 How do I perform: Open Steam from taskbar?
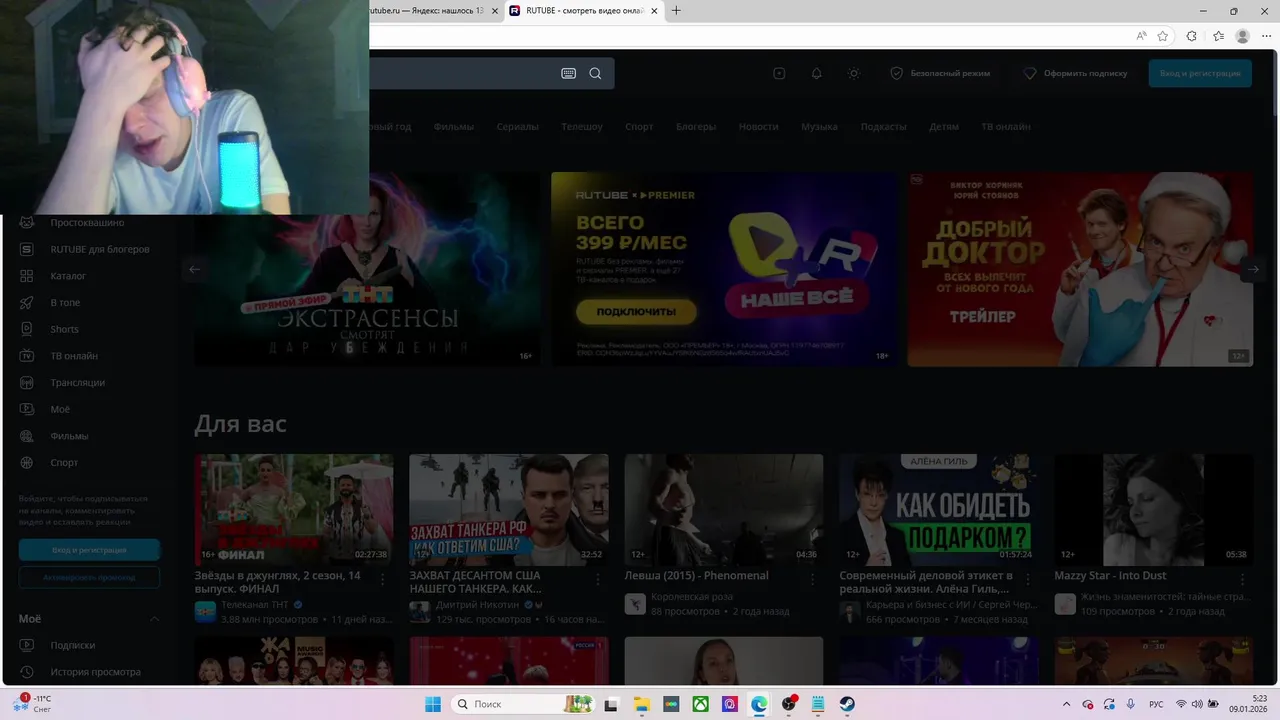[x=847, y=704]
